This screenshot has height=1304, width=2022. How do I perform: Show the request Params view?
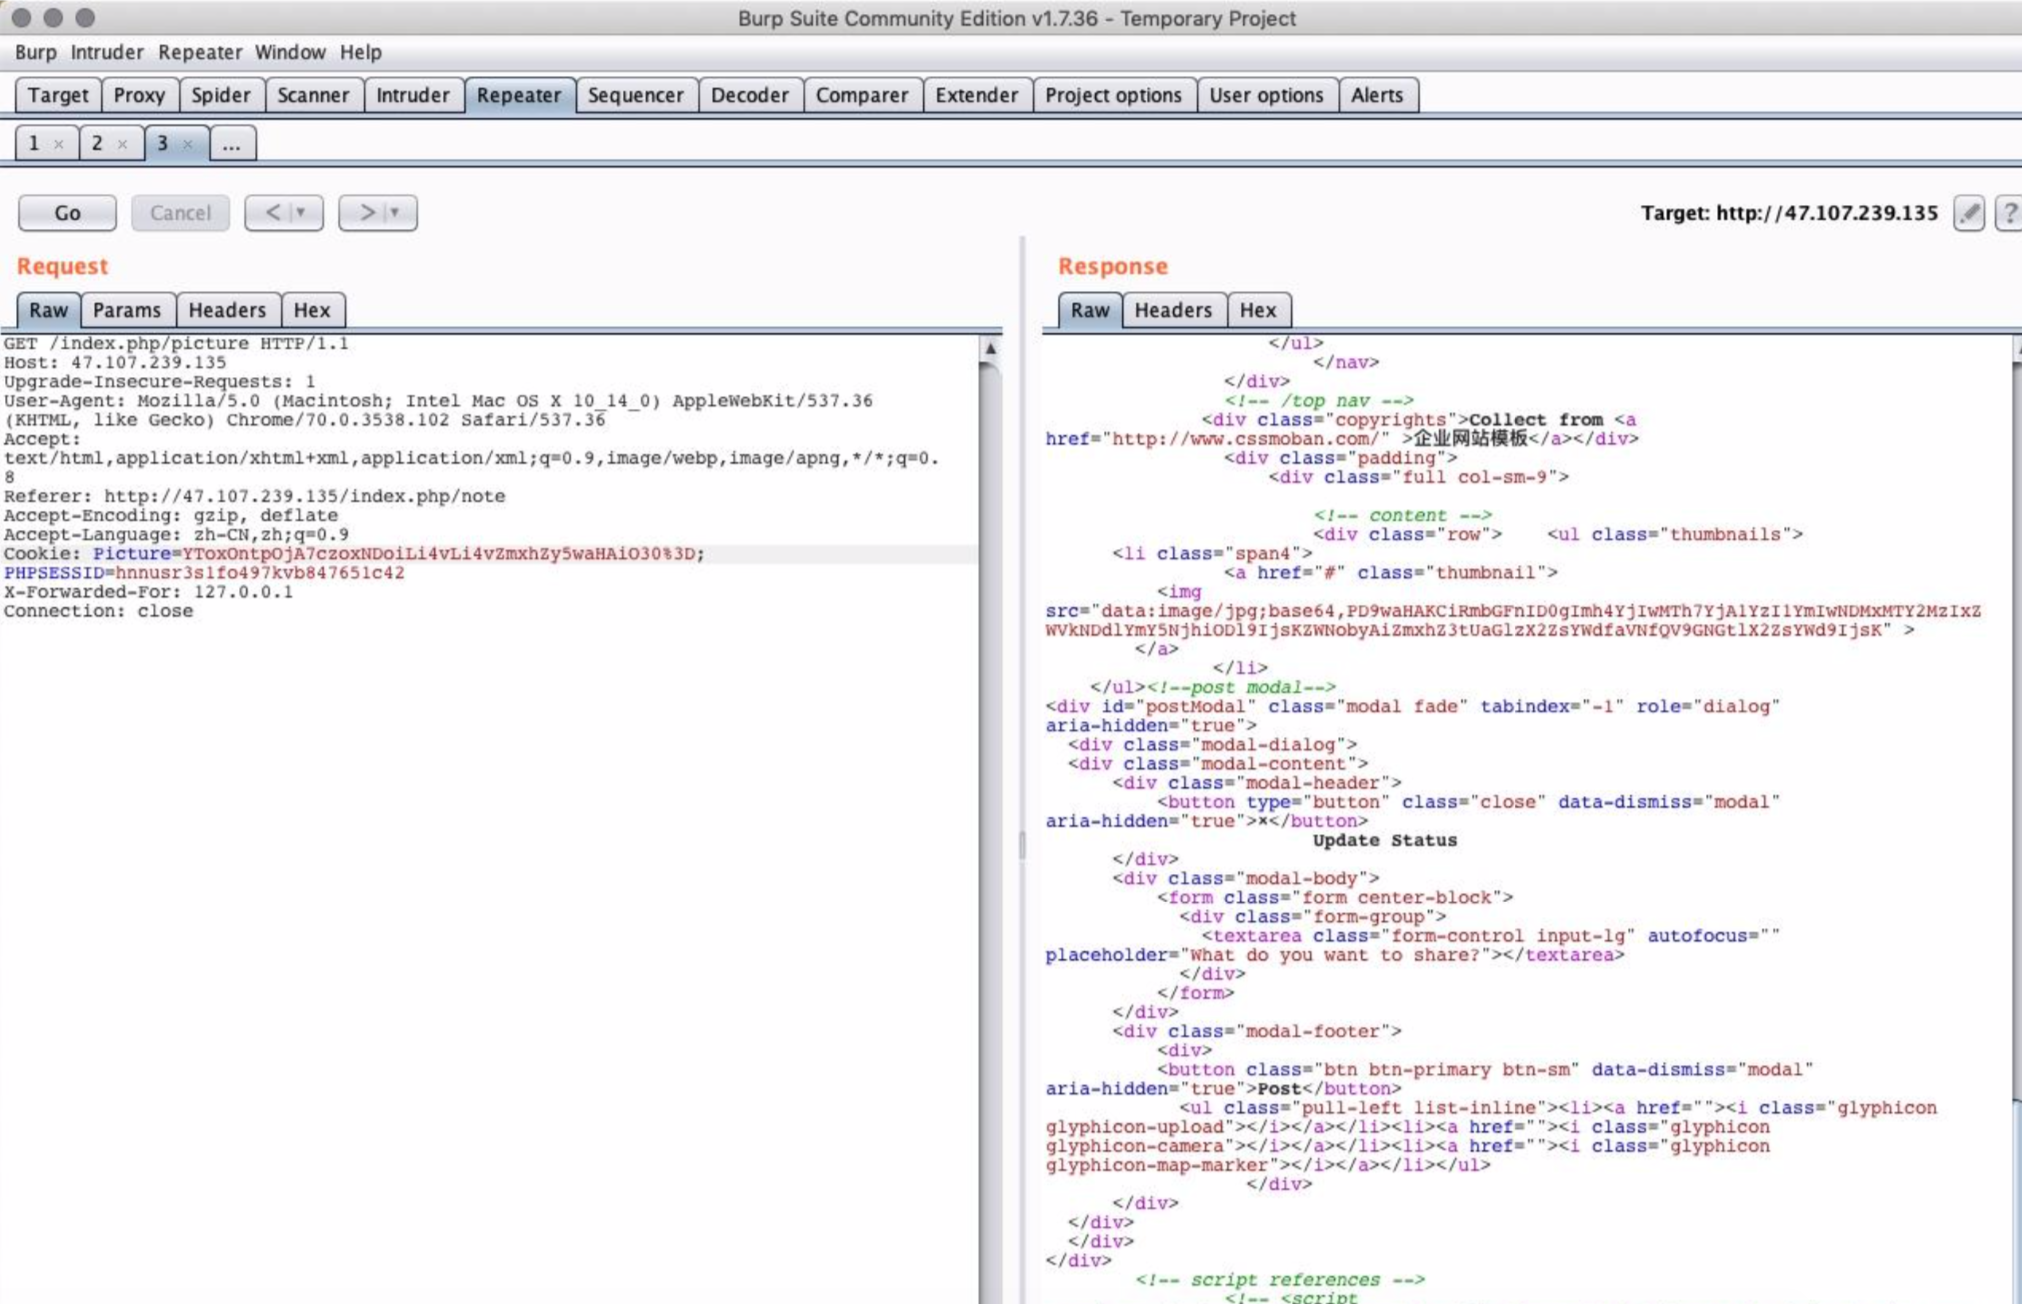(x=127, y=310)
